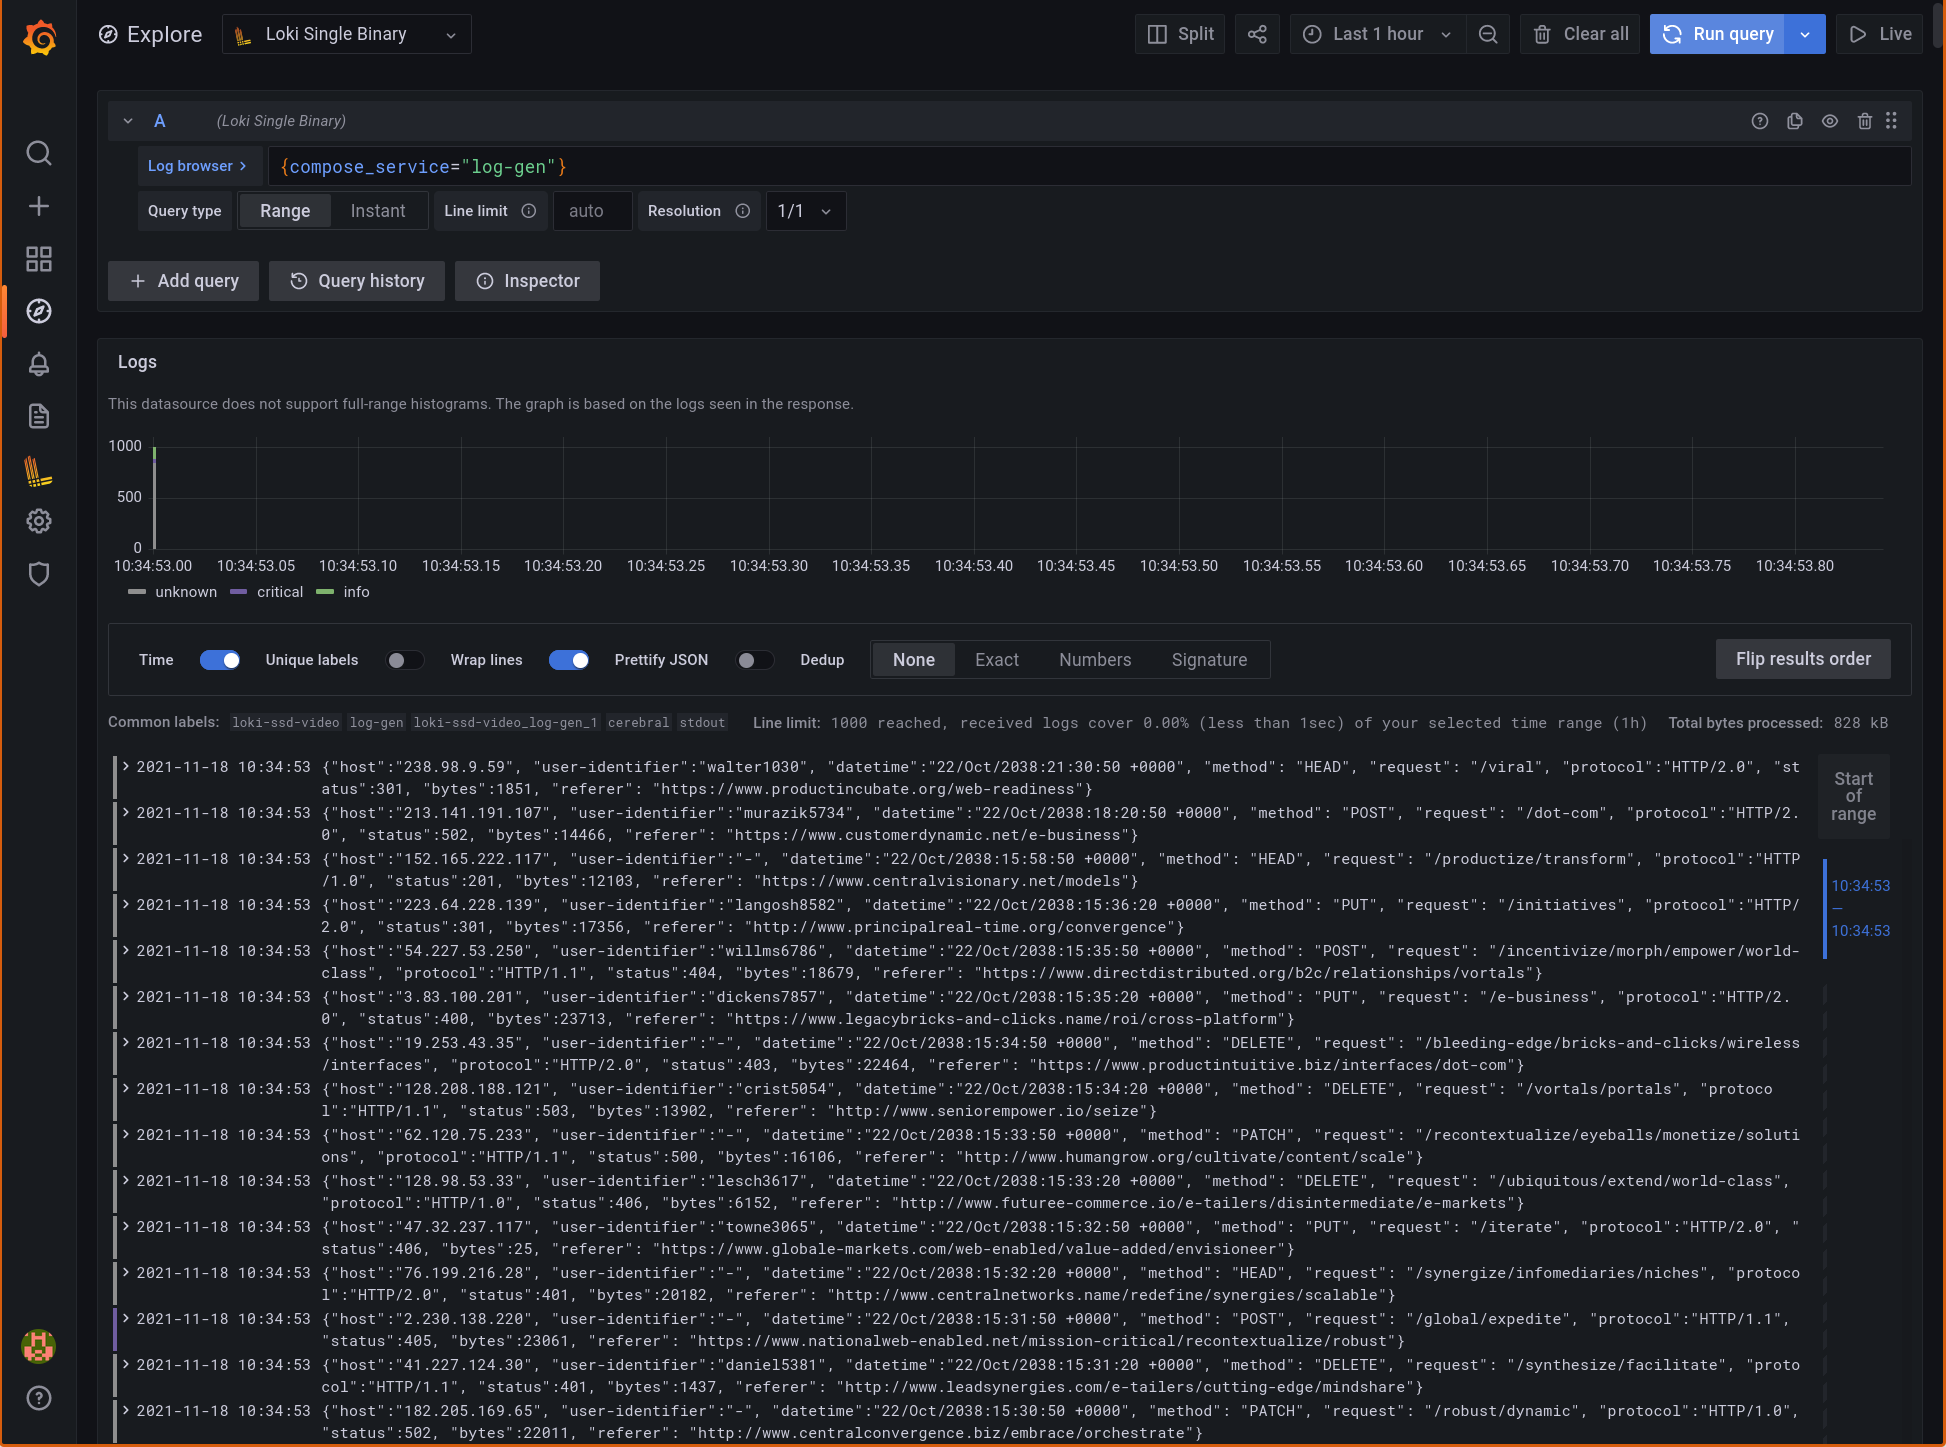1946x1447 pixels.
Task: Open the Explore compass icon in sidebar
Action: click(38, 311)
